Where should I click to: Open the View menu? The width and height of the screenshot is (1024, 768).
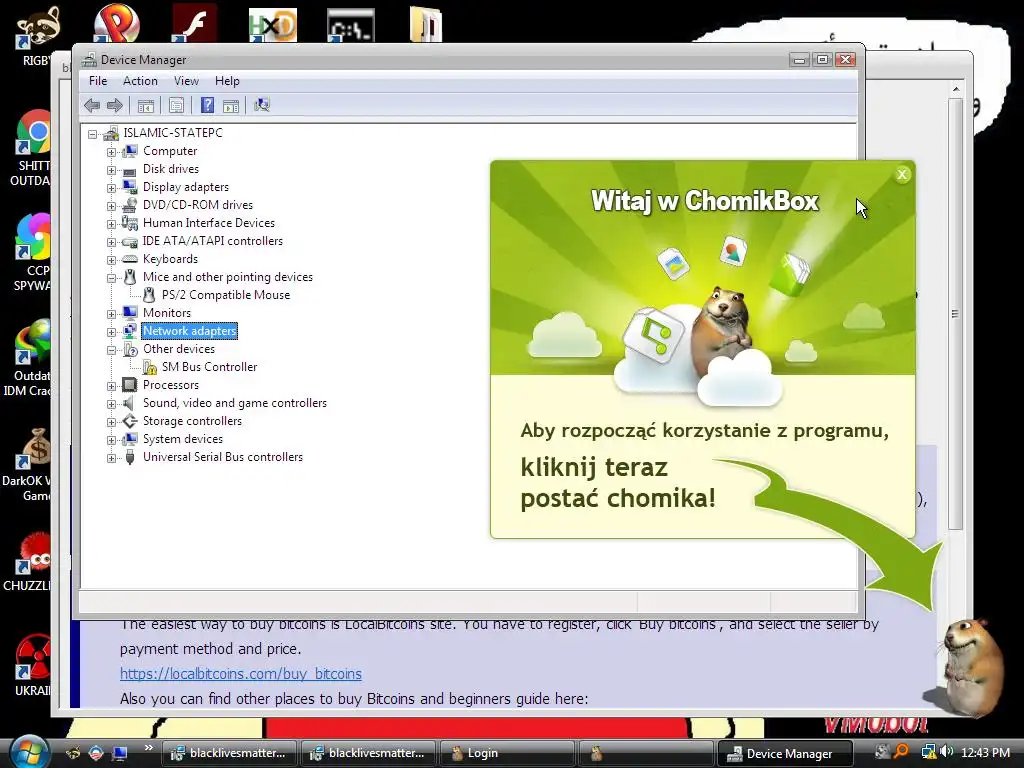186,81
